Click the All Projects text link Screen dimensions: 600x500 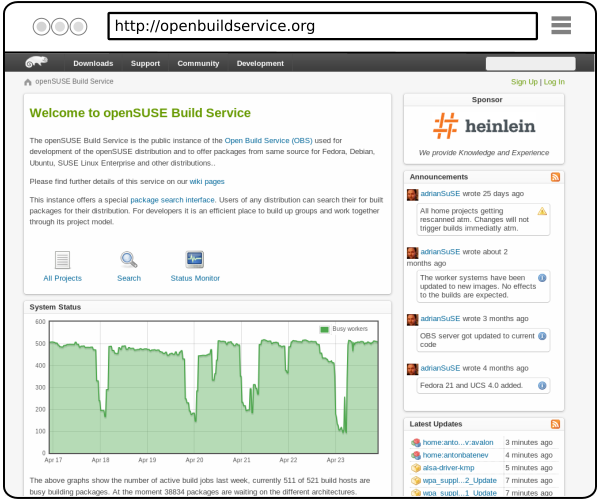(62, 278)
